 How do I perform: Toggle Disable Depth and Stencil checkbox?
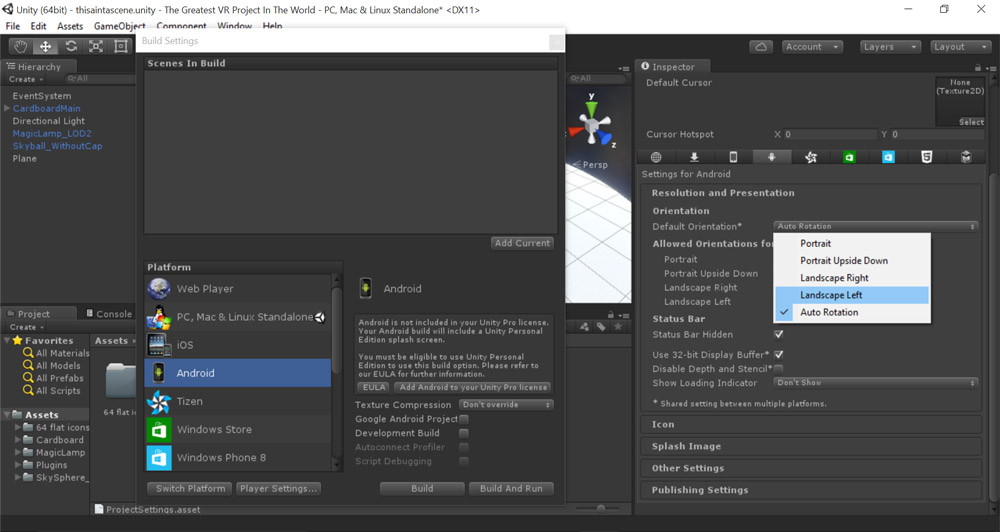click(x=779, y=368)
